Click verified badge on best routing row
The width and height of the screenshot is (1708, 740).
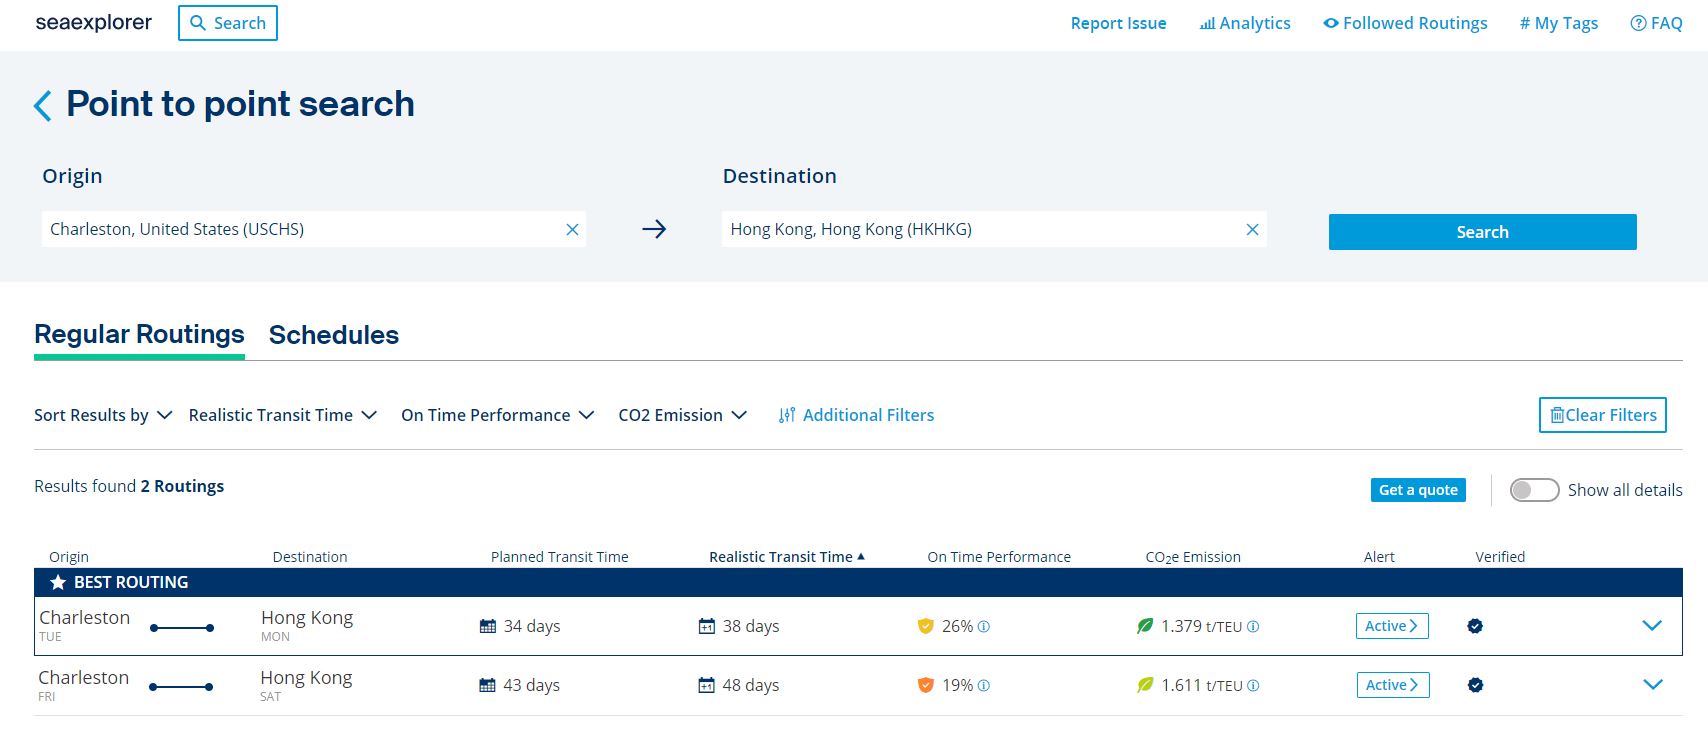[x=1475, y=626]
